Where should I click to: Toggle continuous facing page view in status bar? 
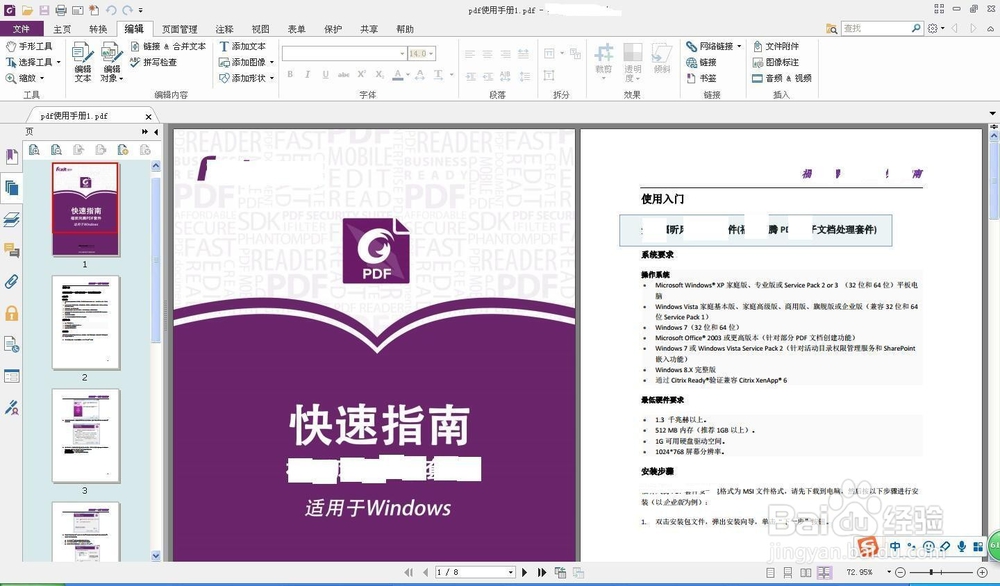(825, 573)
